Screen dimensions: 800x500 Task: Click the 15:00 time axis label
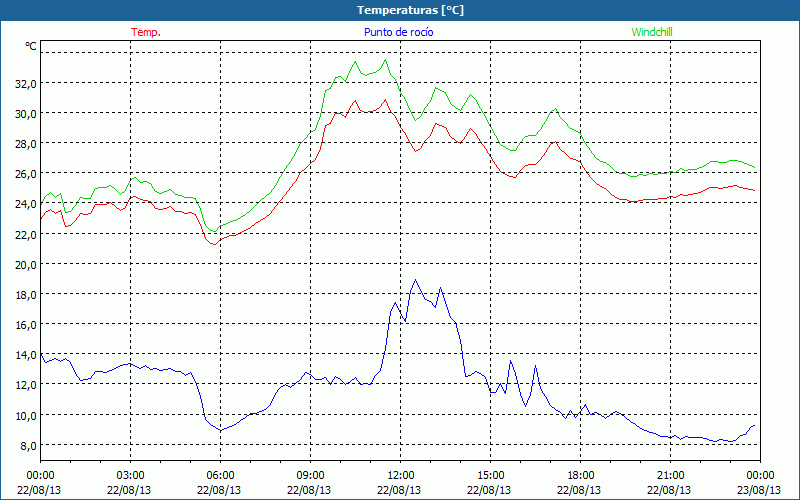(490, 475)
